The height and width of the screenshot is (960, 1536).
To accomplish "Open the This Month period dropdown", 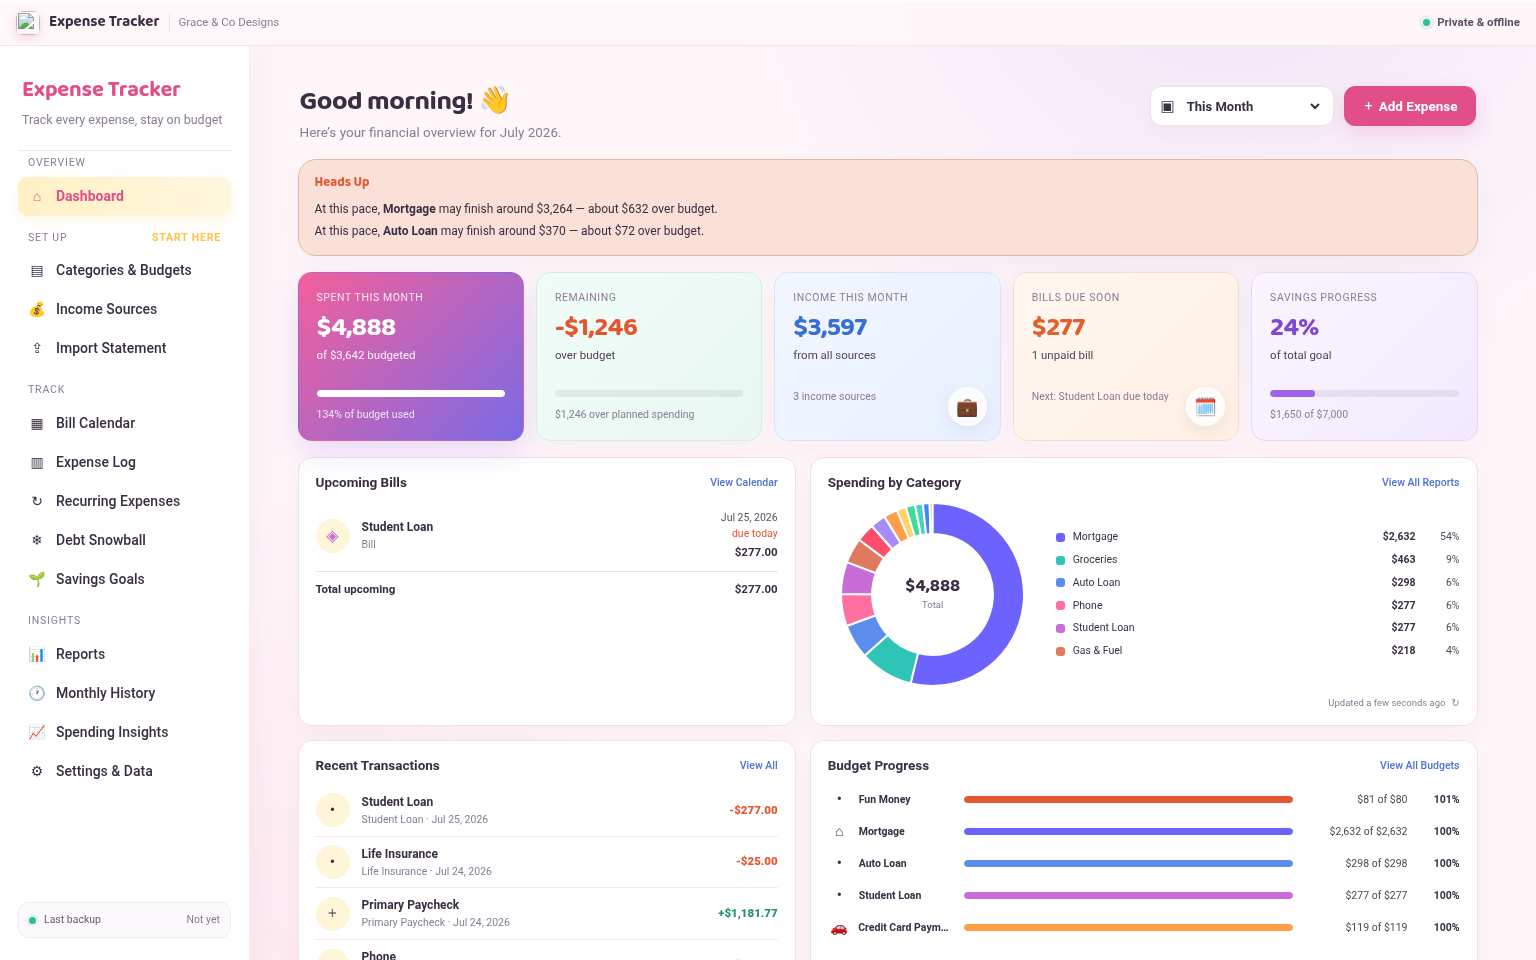I will click(x=1242, y=106).
